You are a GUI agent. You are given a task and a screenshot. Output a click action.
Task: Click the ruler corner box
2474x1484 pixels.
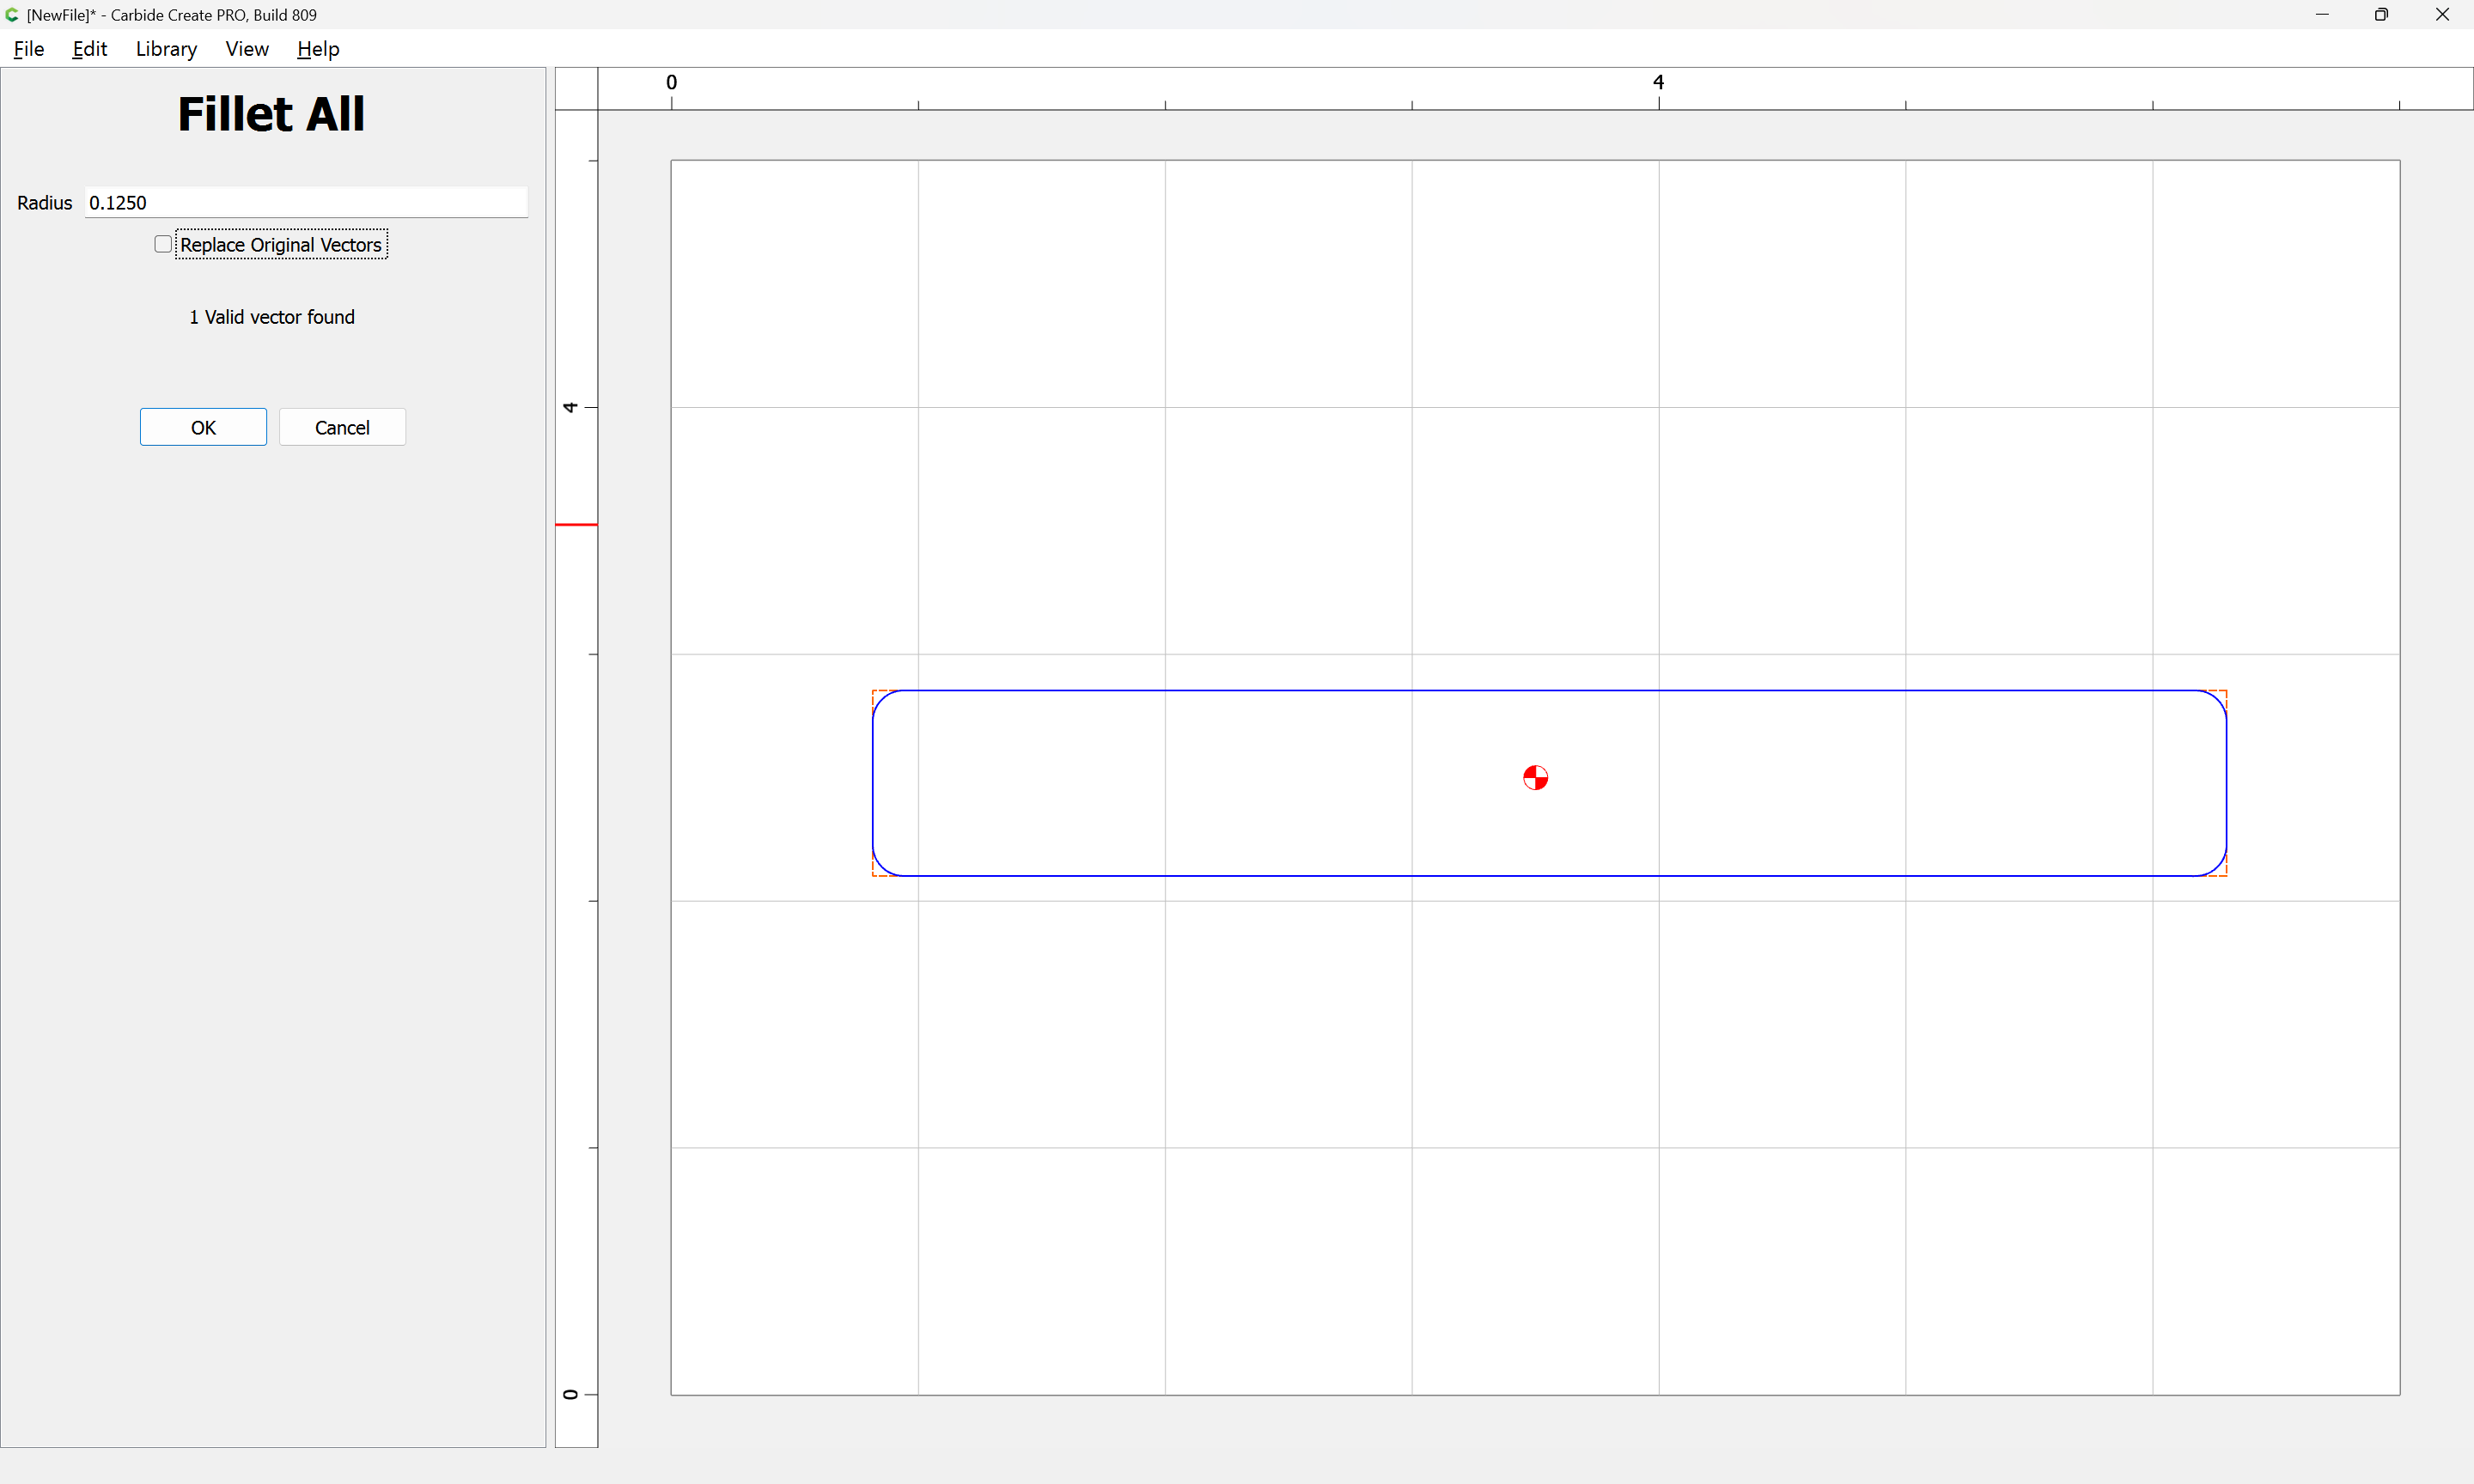click(x=576, y=89)
